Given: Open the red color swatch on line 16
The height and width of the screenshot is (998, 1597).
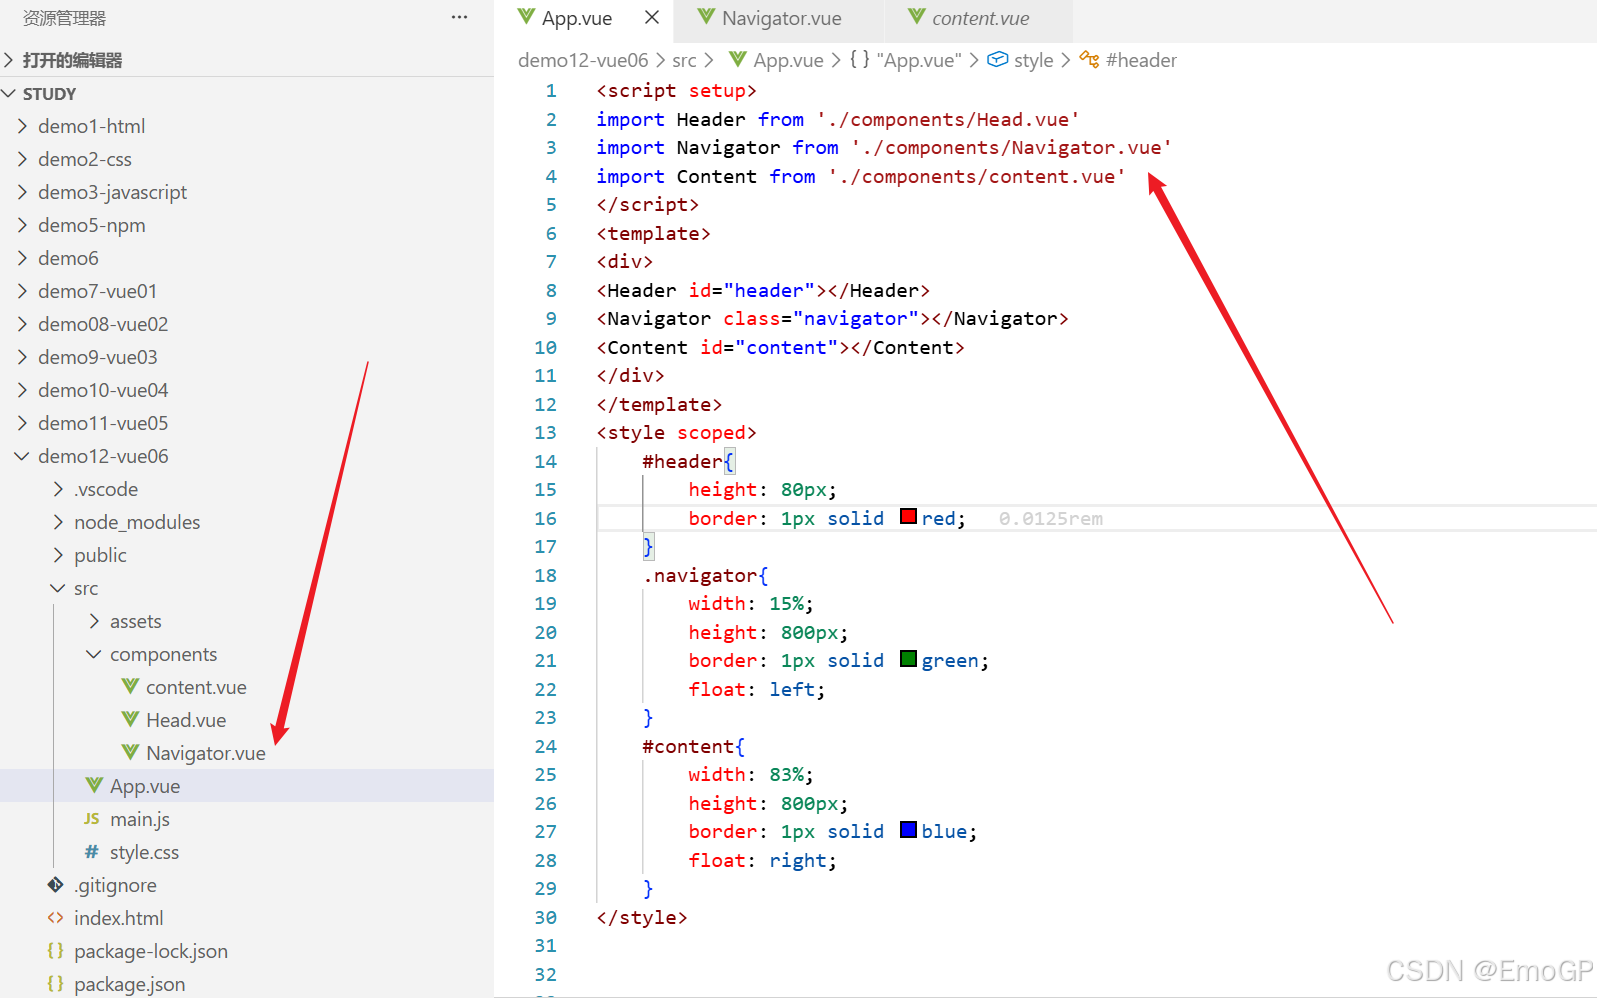Looking at the screenshot, I should coord(908,517).
